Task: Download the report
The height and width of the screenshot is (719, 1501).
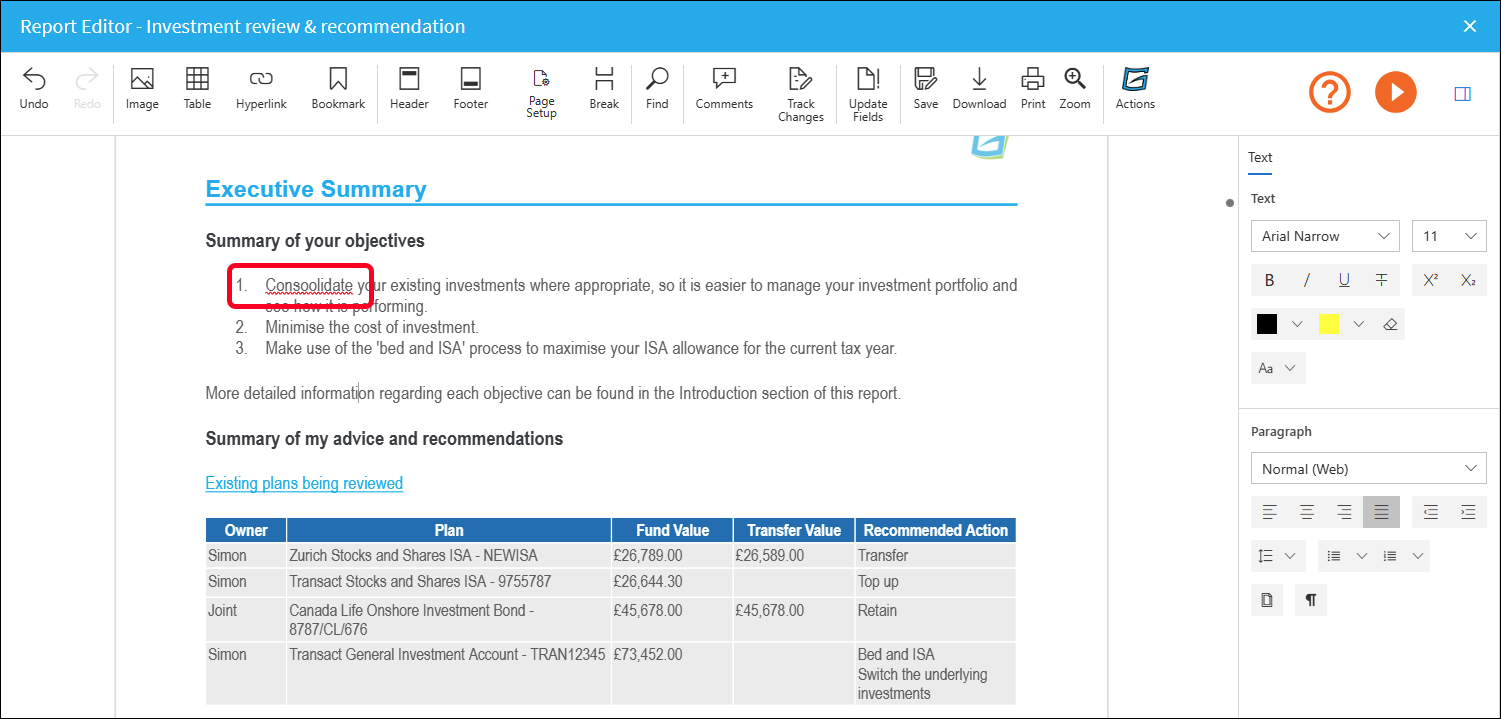Action: [979, 89]
